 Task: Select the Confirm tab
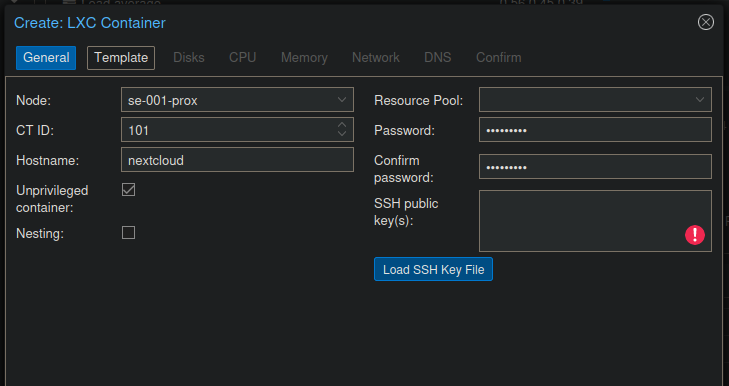(x=498, y=58)
